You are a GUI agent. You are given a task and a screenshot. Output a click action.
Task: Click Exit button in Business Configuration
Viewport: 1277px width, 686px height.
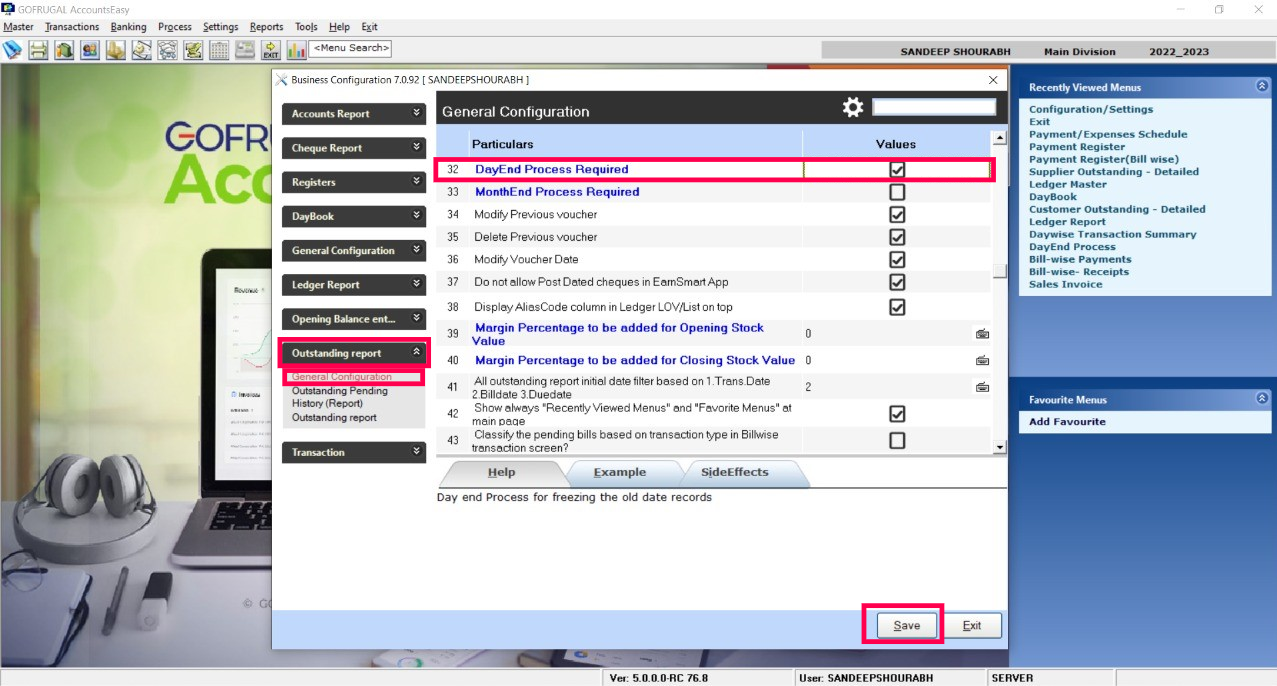972,625
